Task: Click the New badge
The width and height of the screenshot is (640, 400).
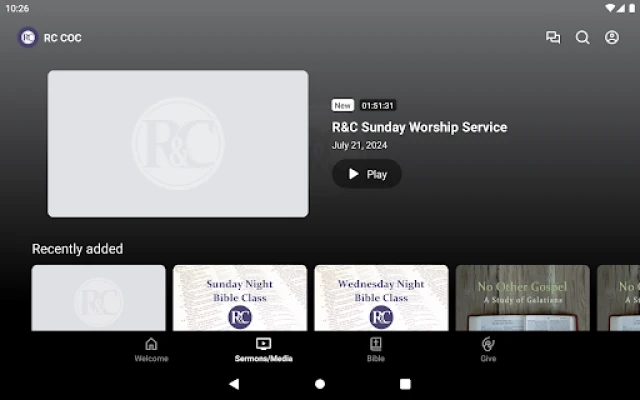Action: pyautogui.click(x=342, y=106)
